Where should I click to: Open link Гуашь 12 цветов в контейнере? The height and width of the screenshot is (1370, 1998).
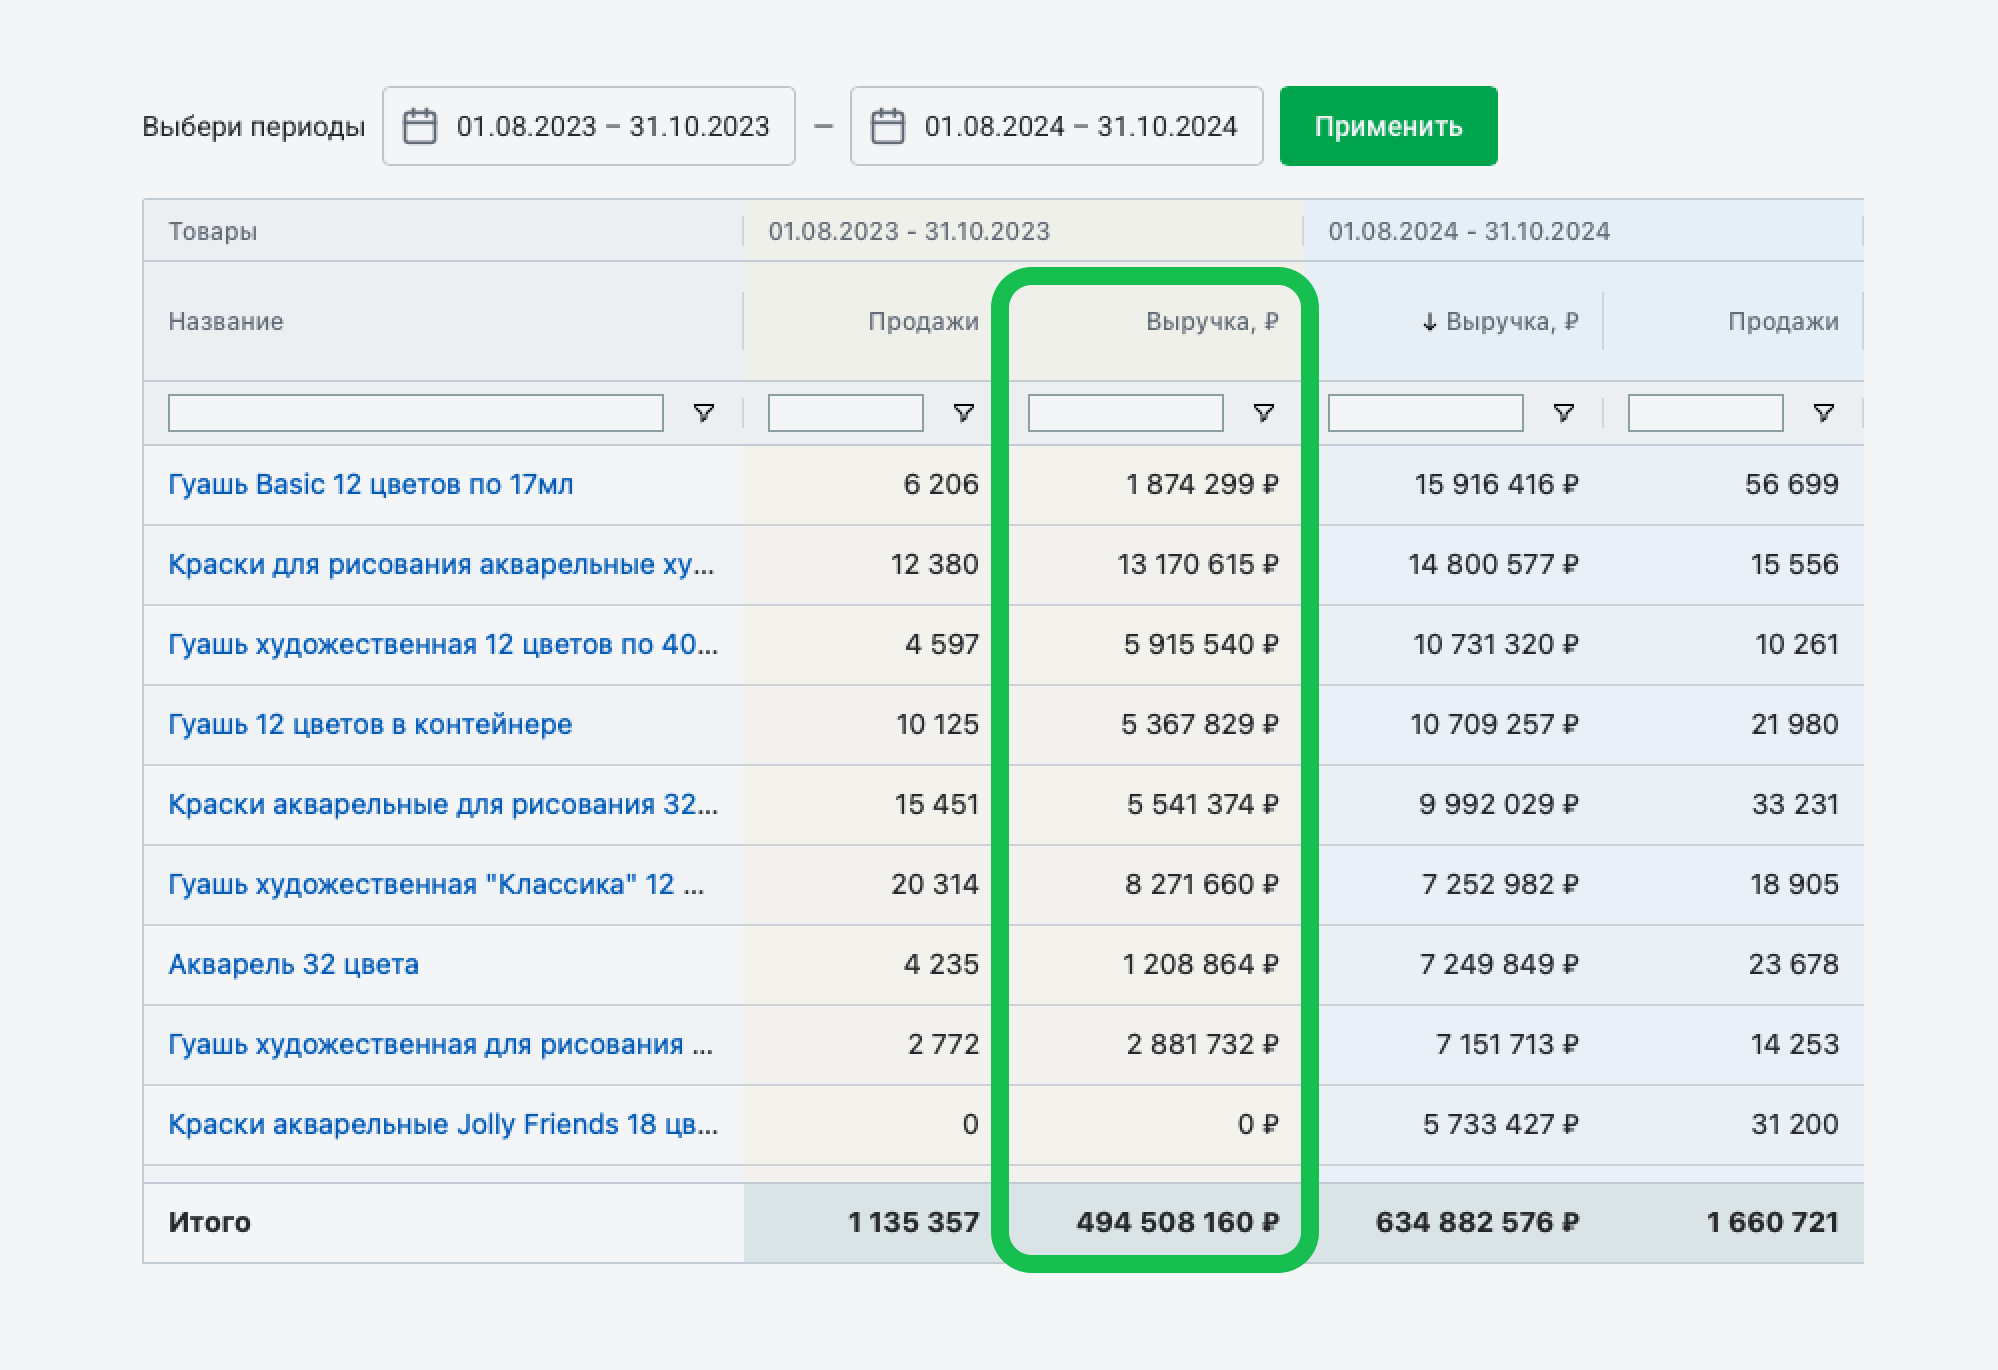(370, 725)
